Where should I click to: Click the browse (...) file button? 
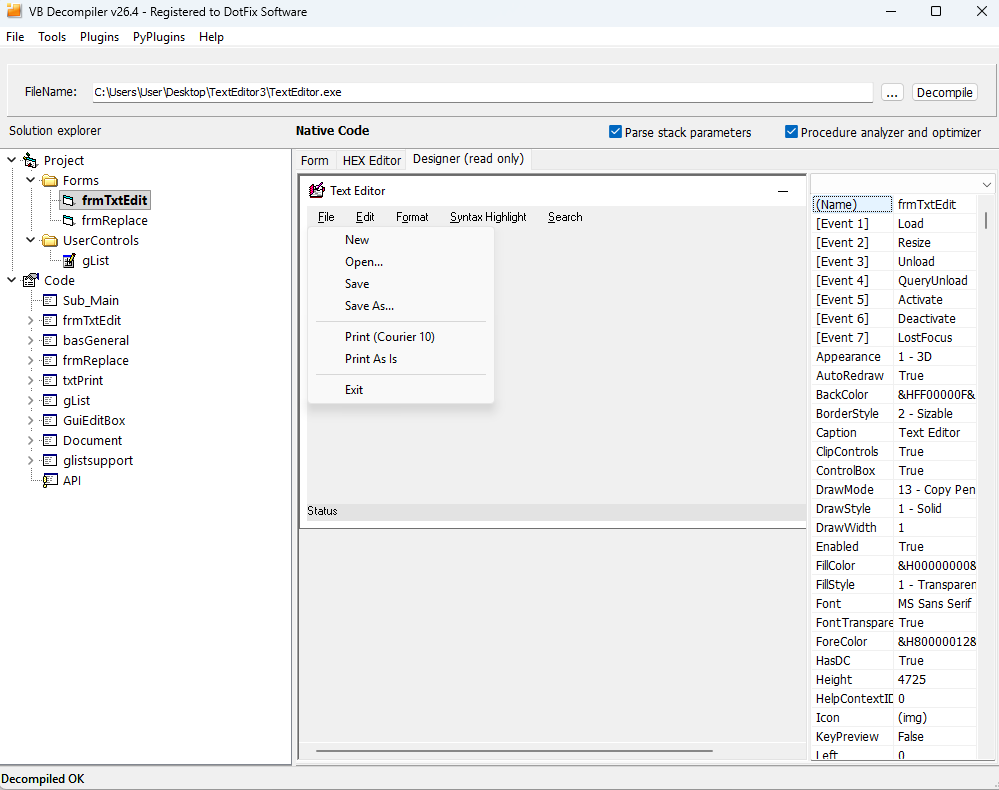pos(892,92)
